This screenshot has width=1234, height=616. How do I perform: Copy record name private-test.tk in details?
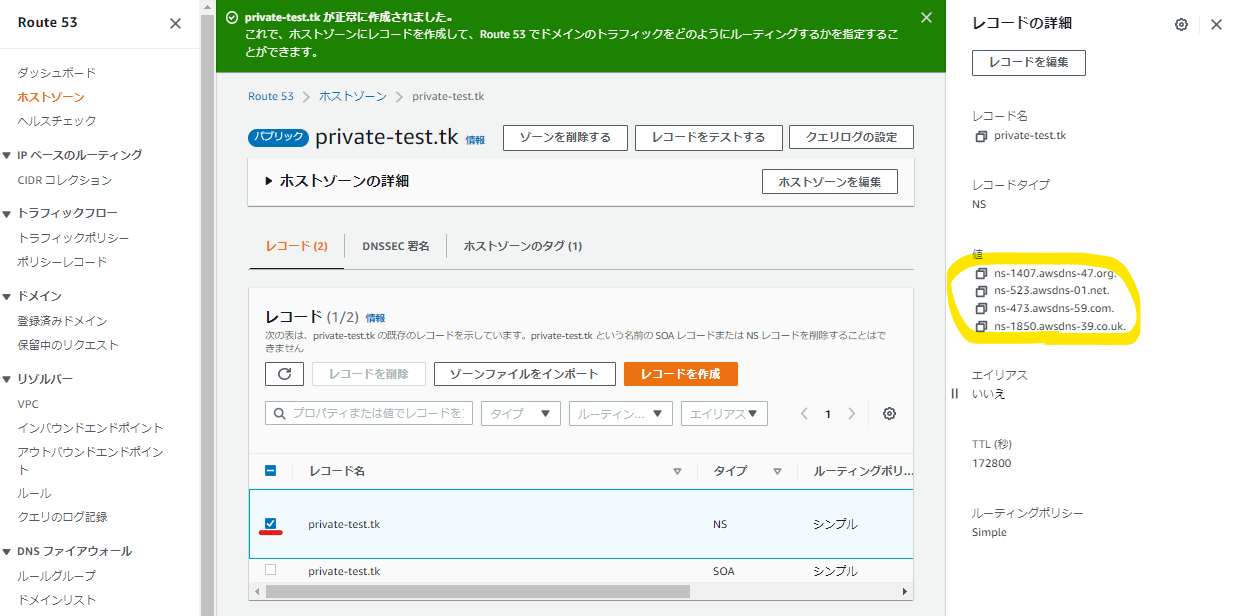pyautogui.click(x=981, y=136)
